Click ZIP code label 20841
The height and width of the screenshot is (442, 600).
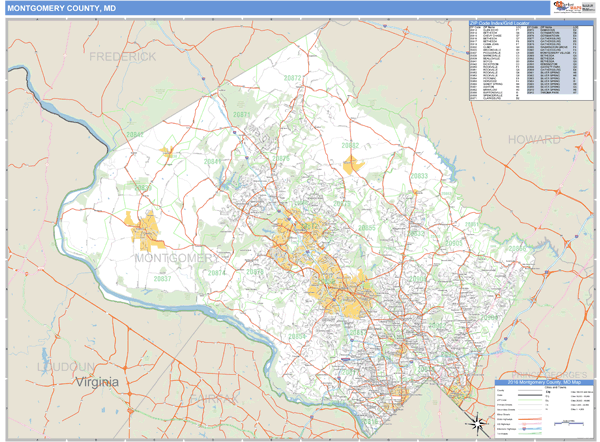pos(212,162)
